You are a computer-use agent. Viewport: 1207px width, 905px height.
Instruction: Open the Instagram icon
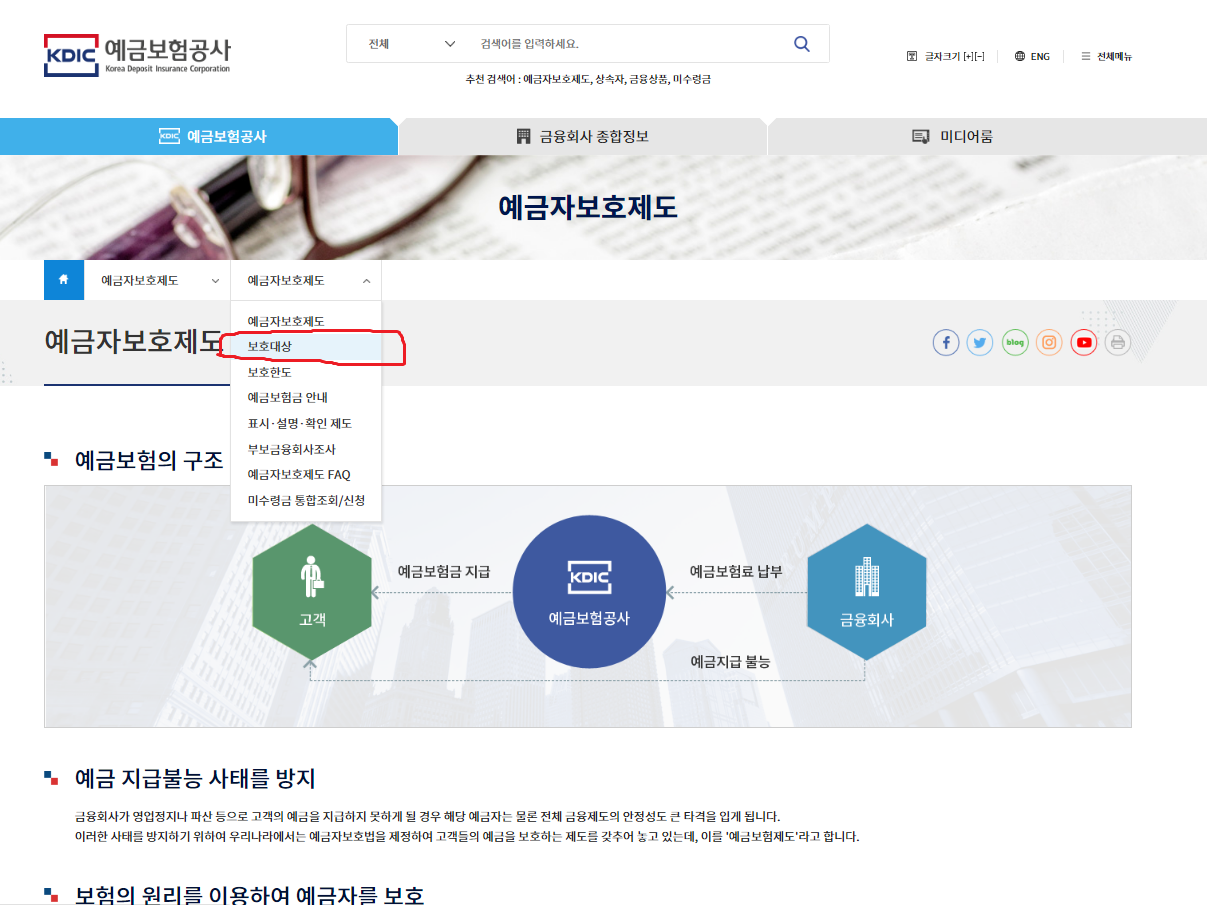click(x=1049, y=343)
